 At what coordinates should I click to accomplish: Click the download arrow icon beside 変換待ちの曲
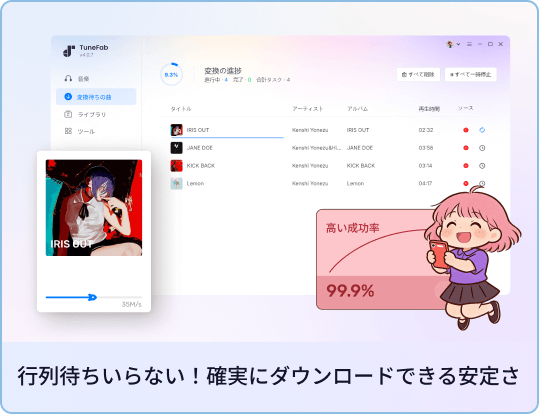click(x=68, y=97)
